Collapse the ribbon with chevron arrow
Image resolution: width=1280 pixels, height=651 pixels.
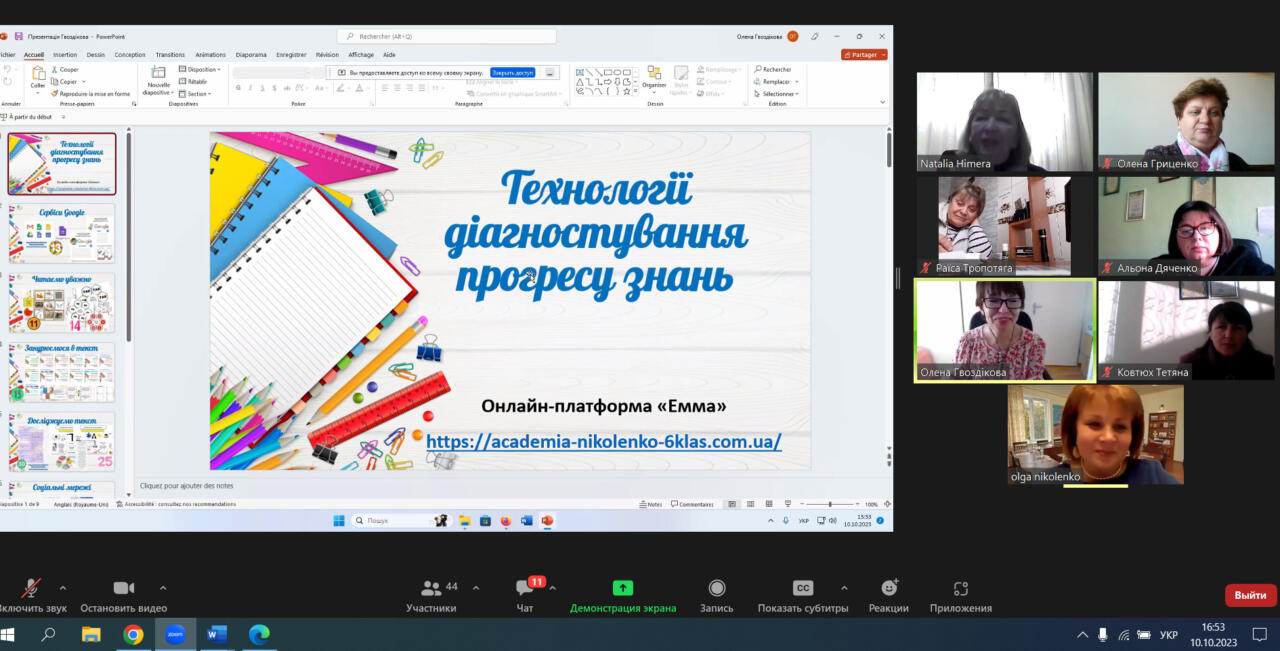point(882,102)
